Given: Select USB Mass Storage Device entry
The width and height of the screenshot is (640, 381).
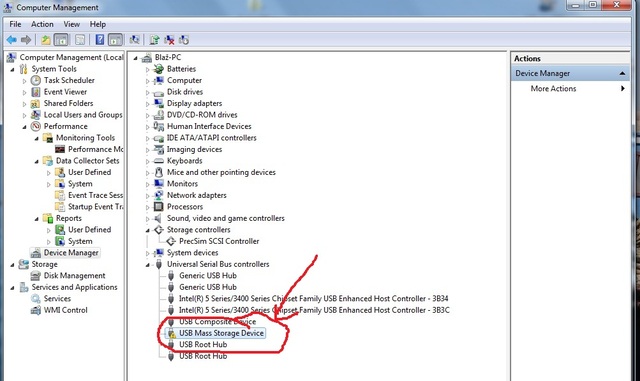Looking at the screenshot, I should 221,333.
